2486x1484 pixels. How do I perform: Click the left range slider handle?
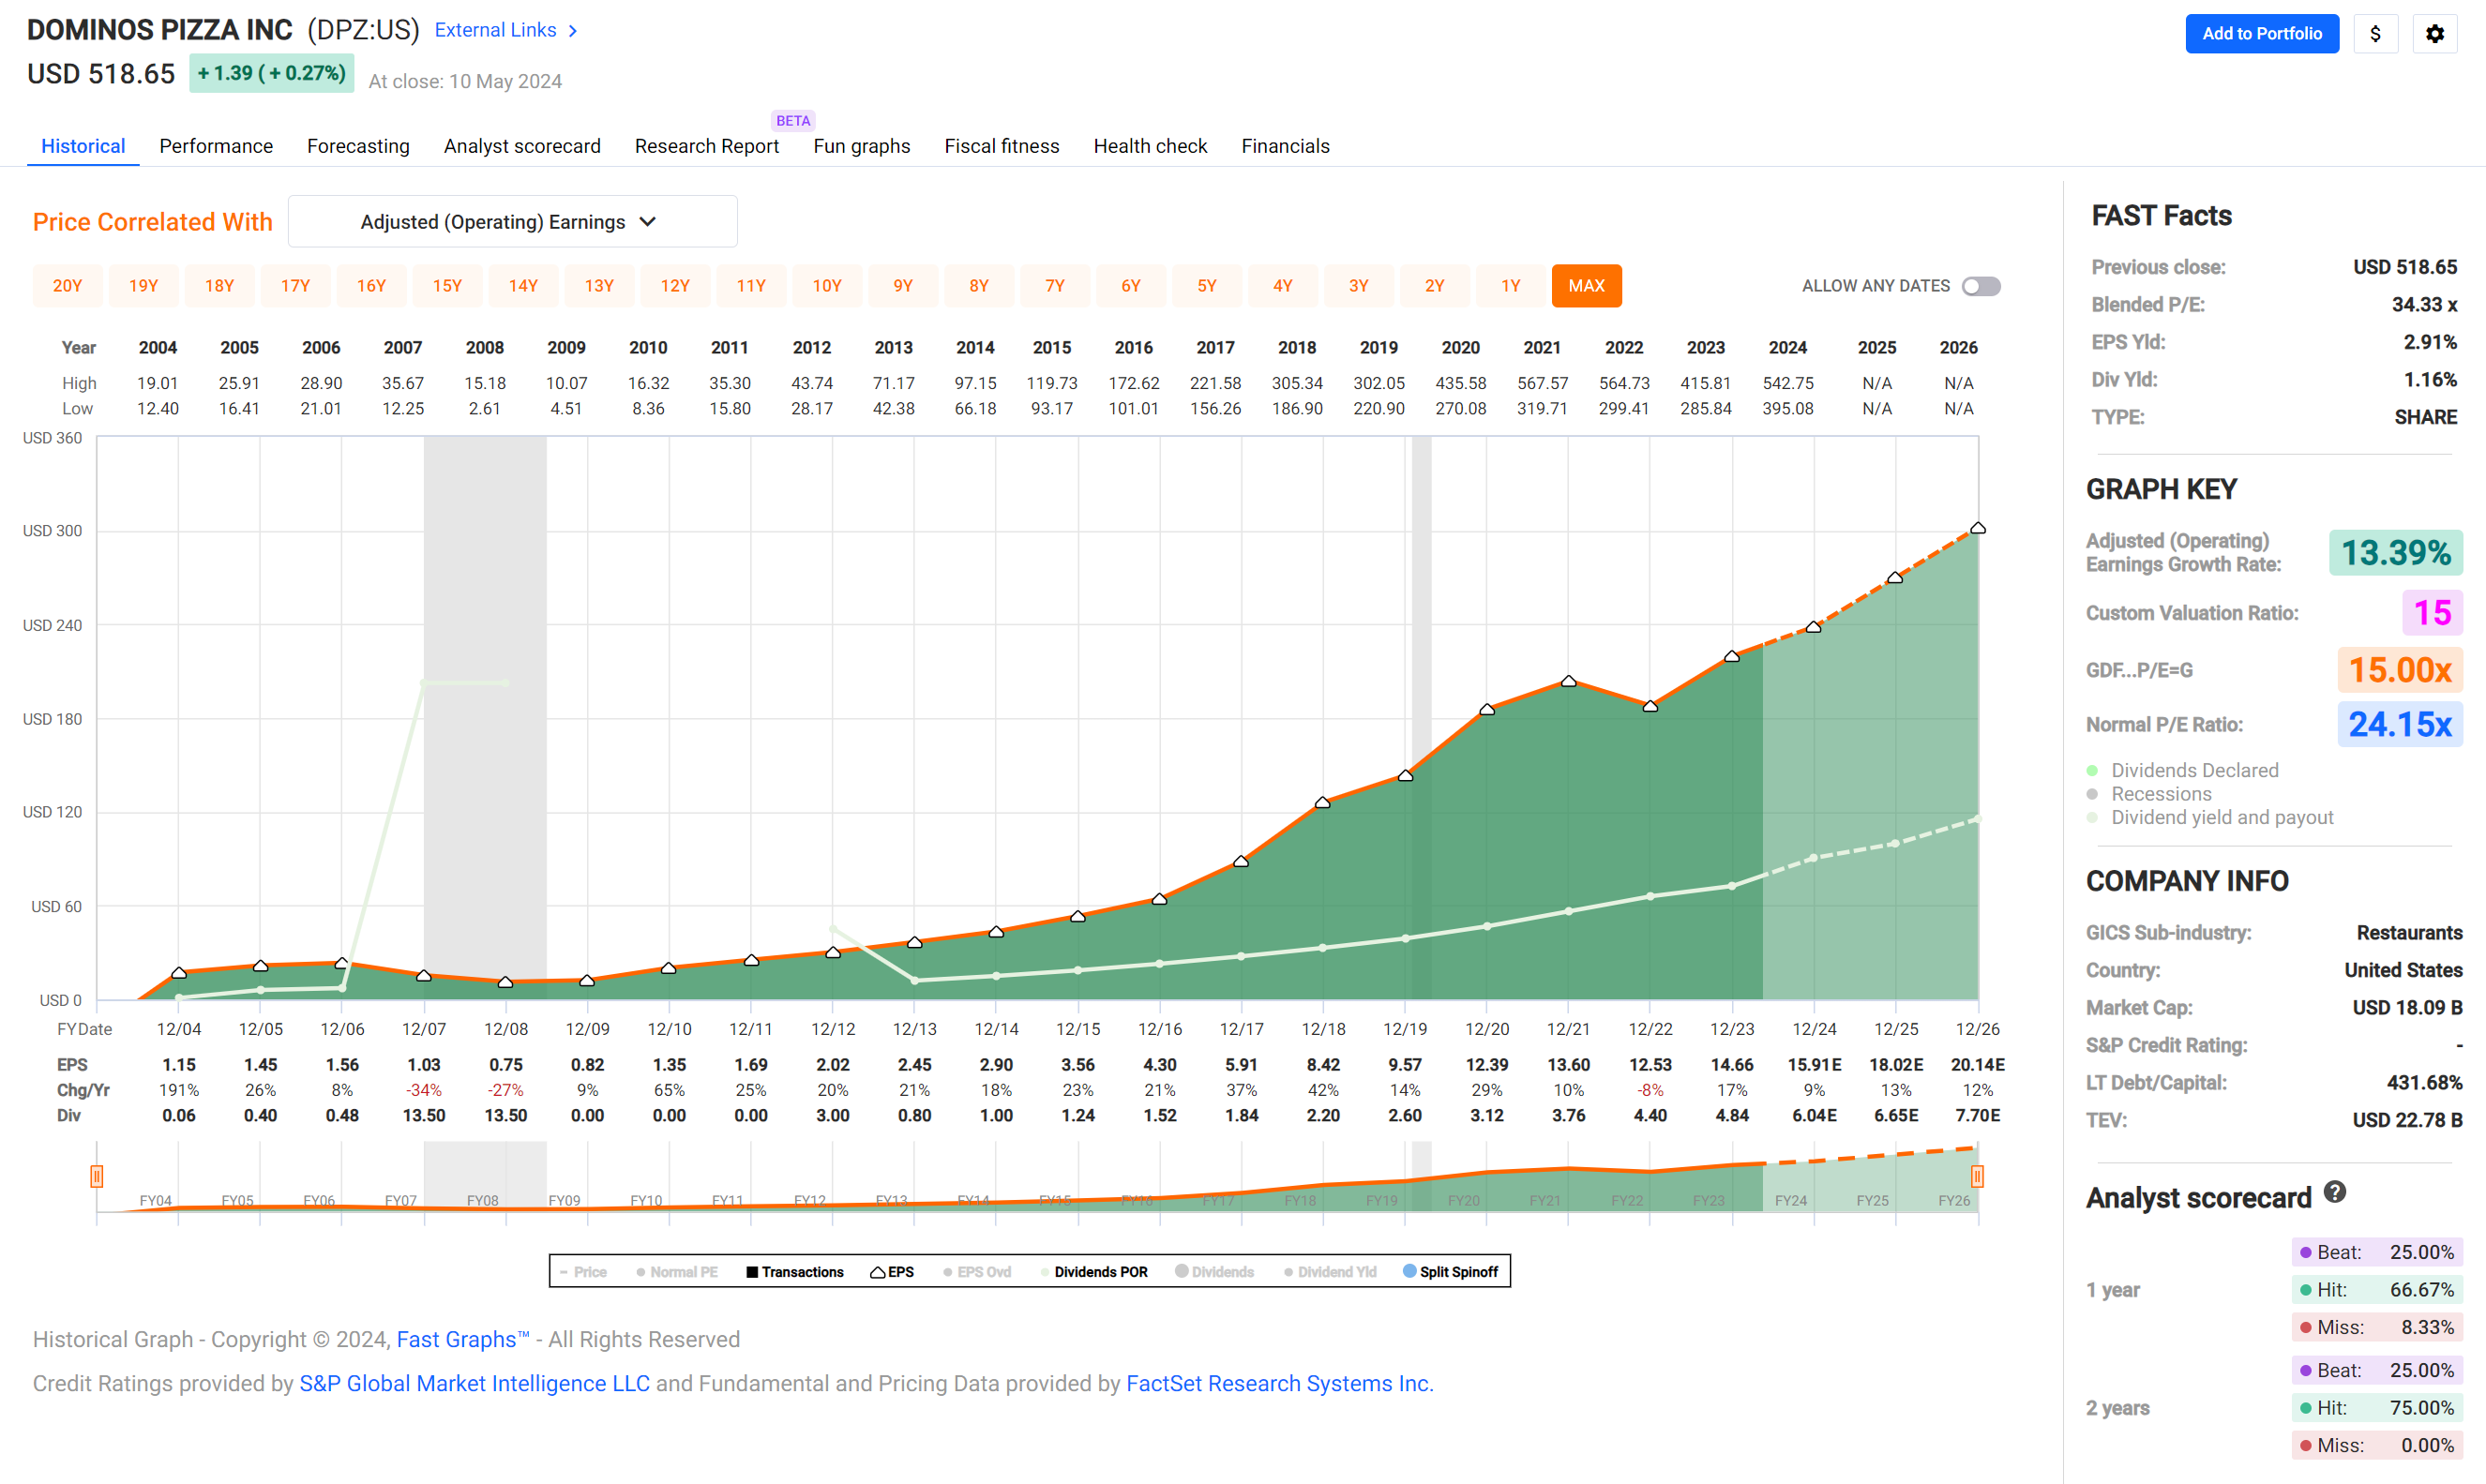point(97,1176)
